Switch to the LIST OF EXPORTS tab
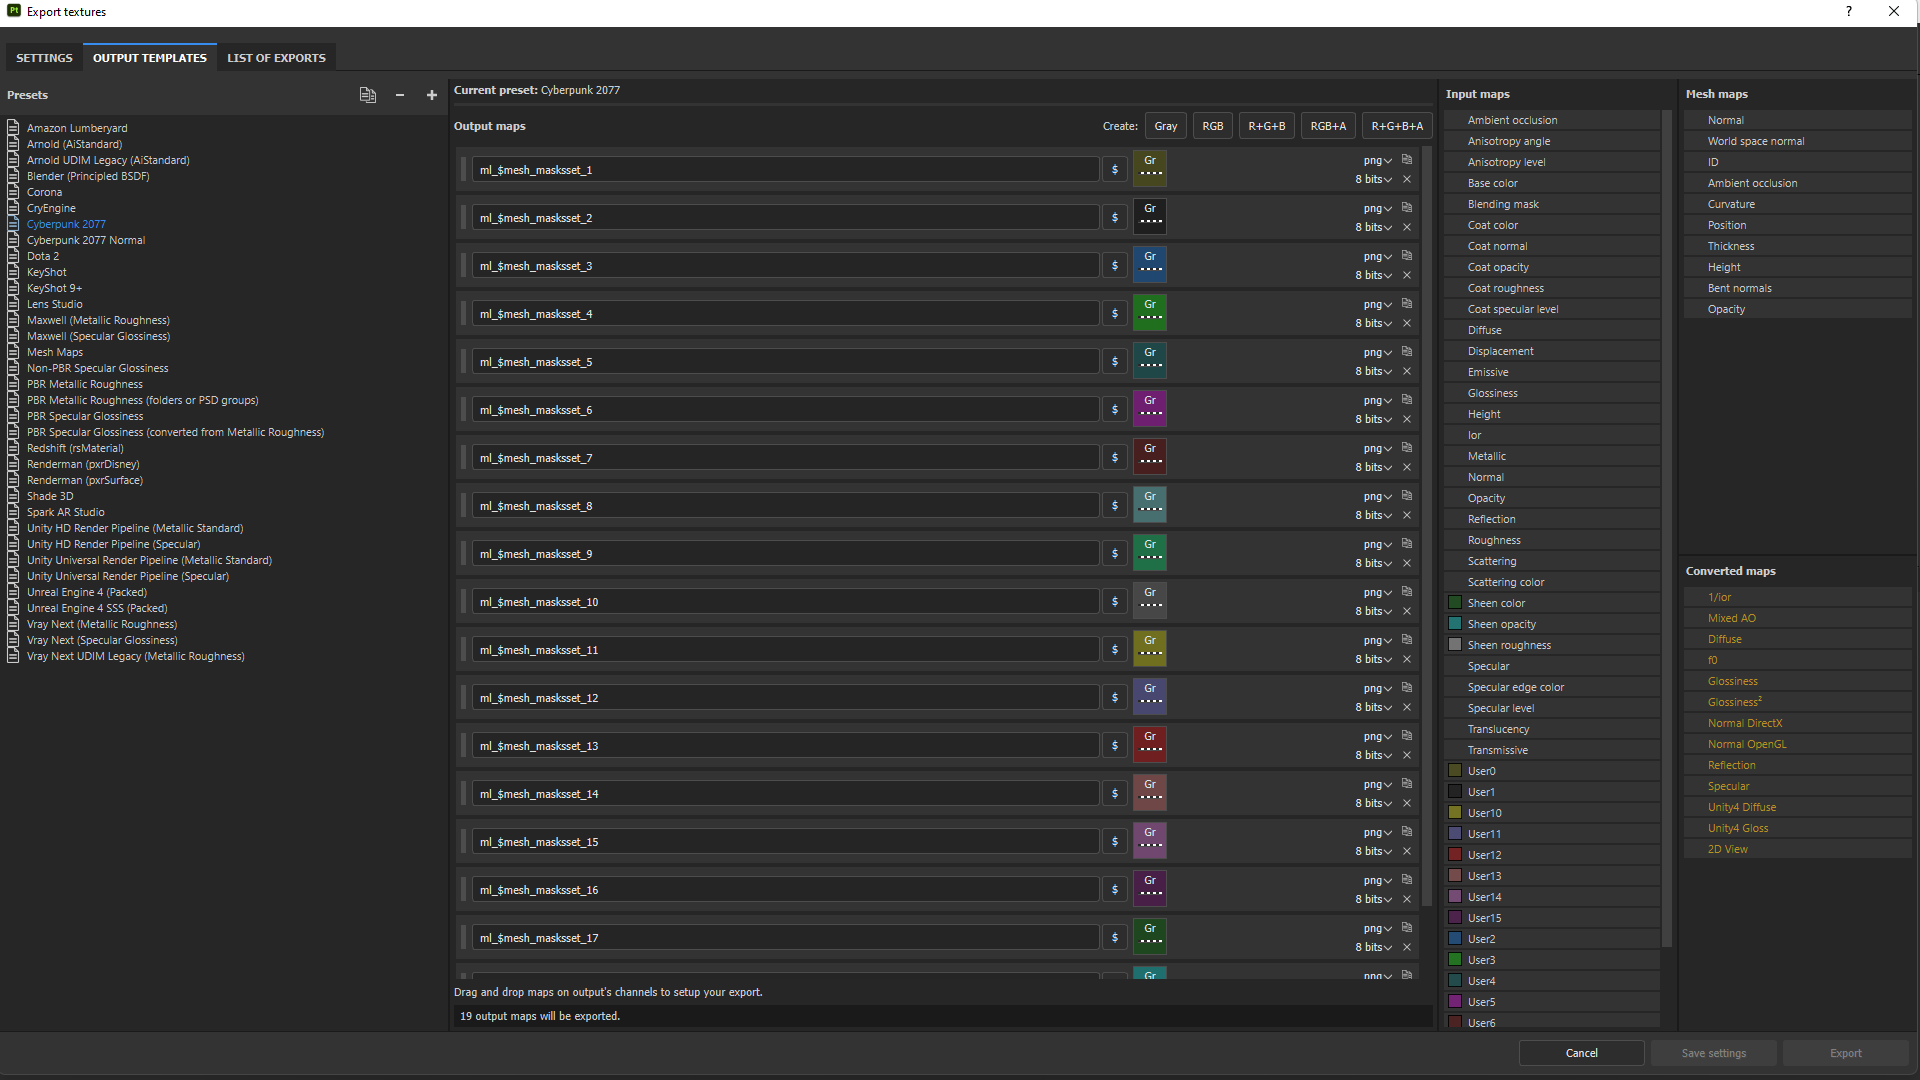Screen dimensions: 1920x1080 click(276, 58)
